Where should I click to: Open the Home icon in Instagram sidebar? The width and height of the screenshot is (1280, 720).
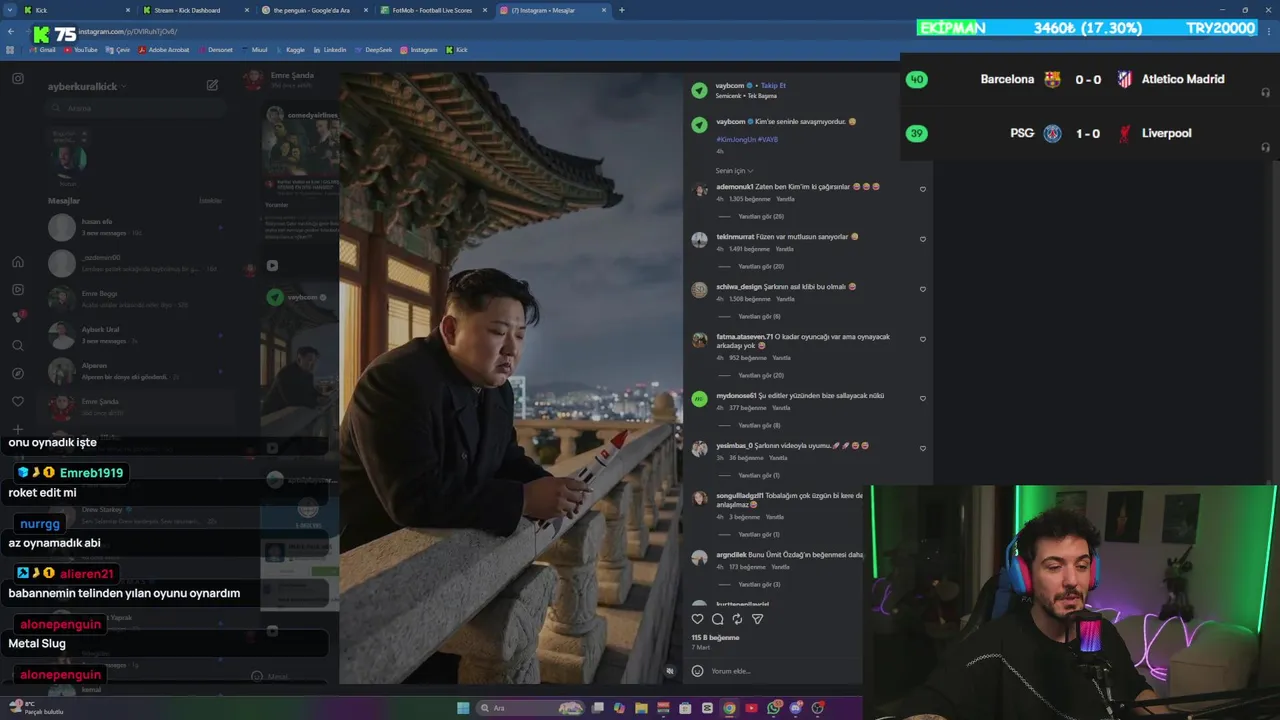(x=18, y=262)
